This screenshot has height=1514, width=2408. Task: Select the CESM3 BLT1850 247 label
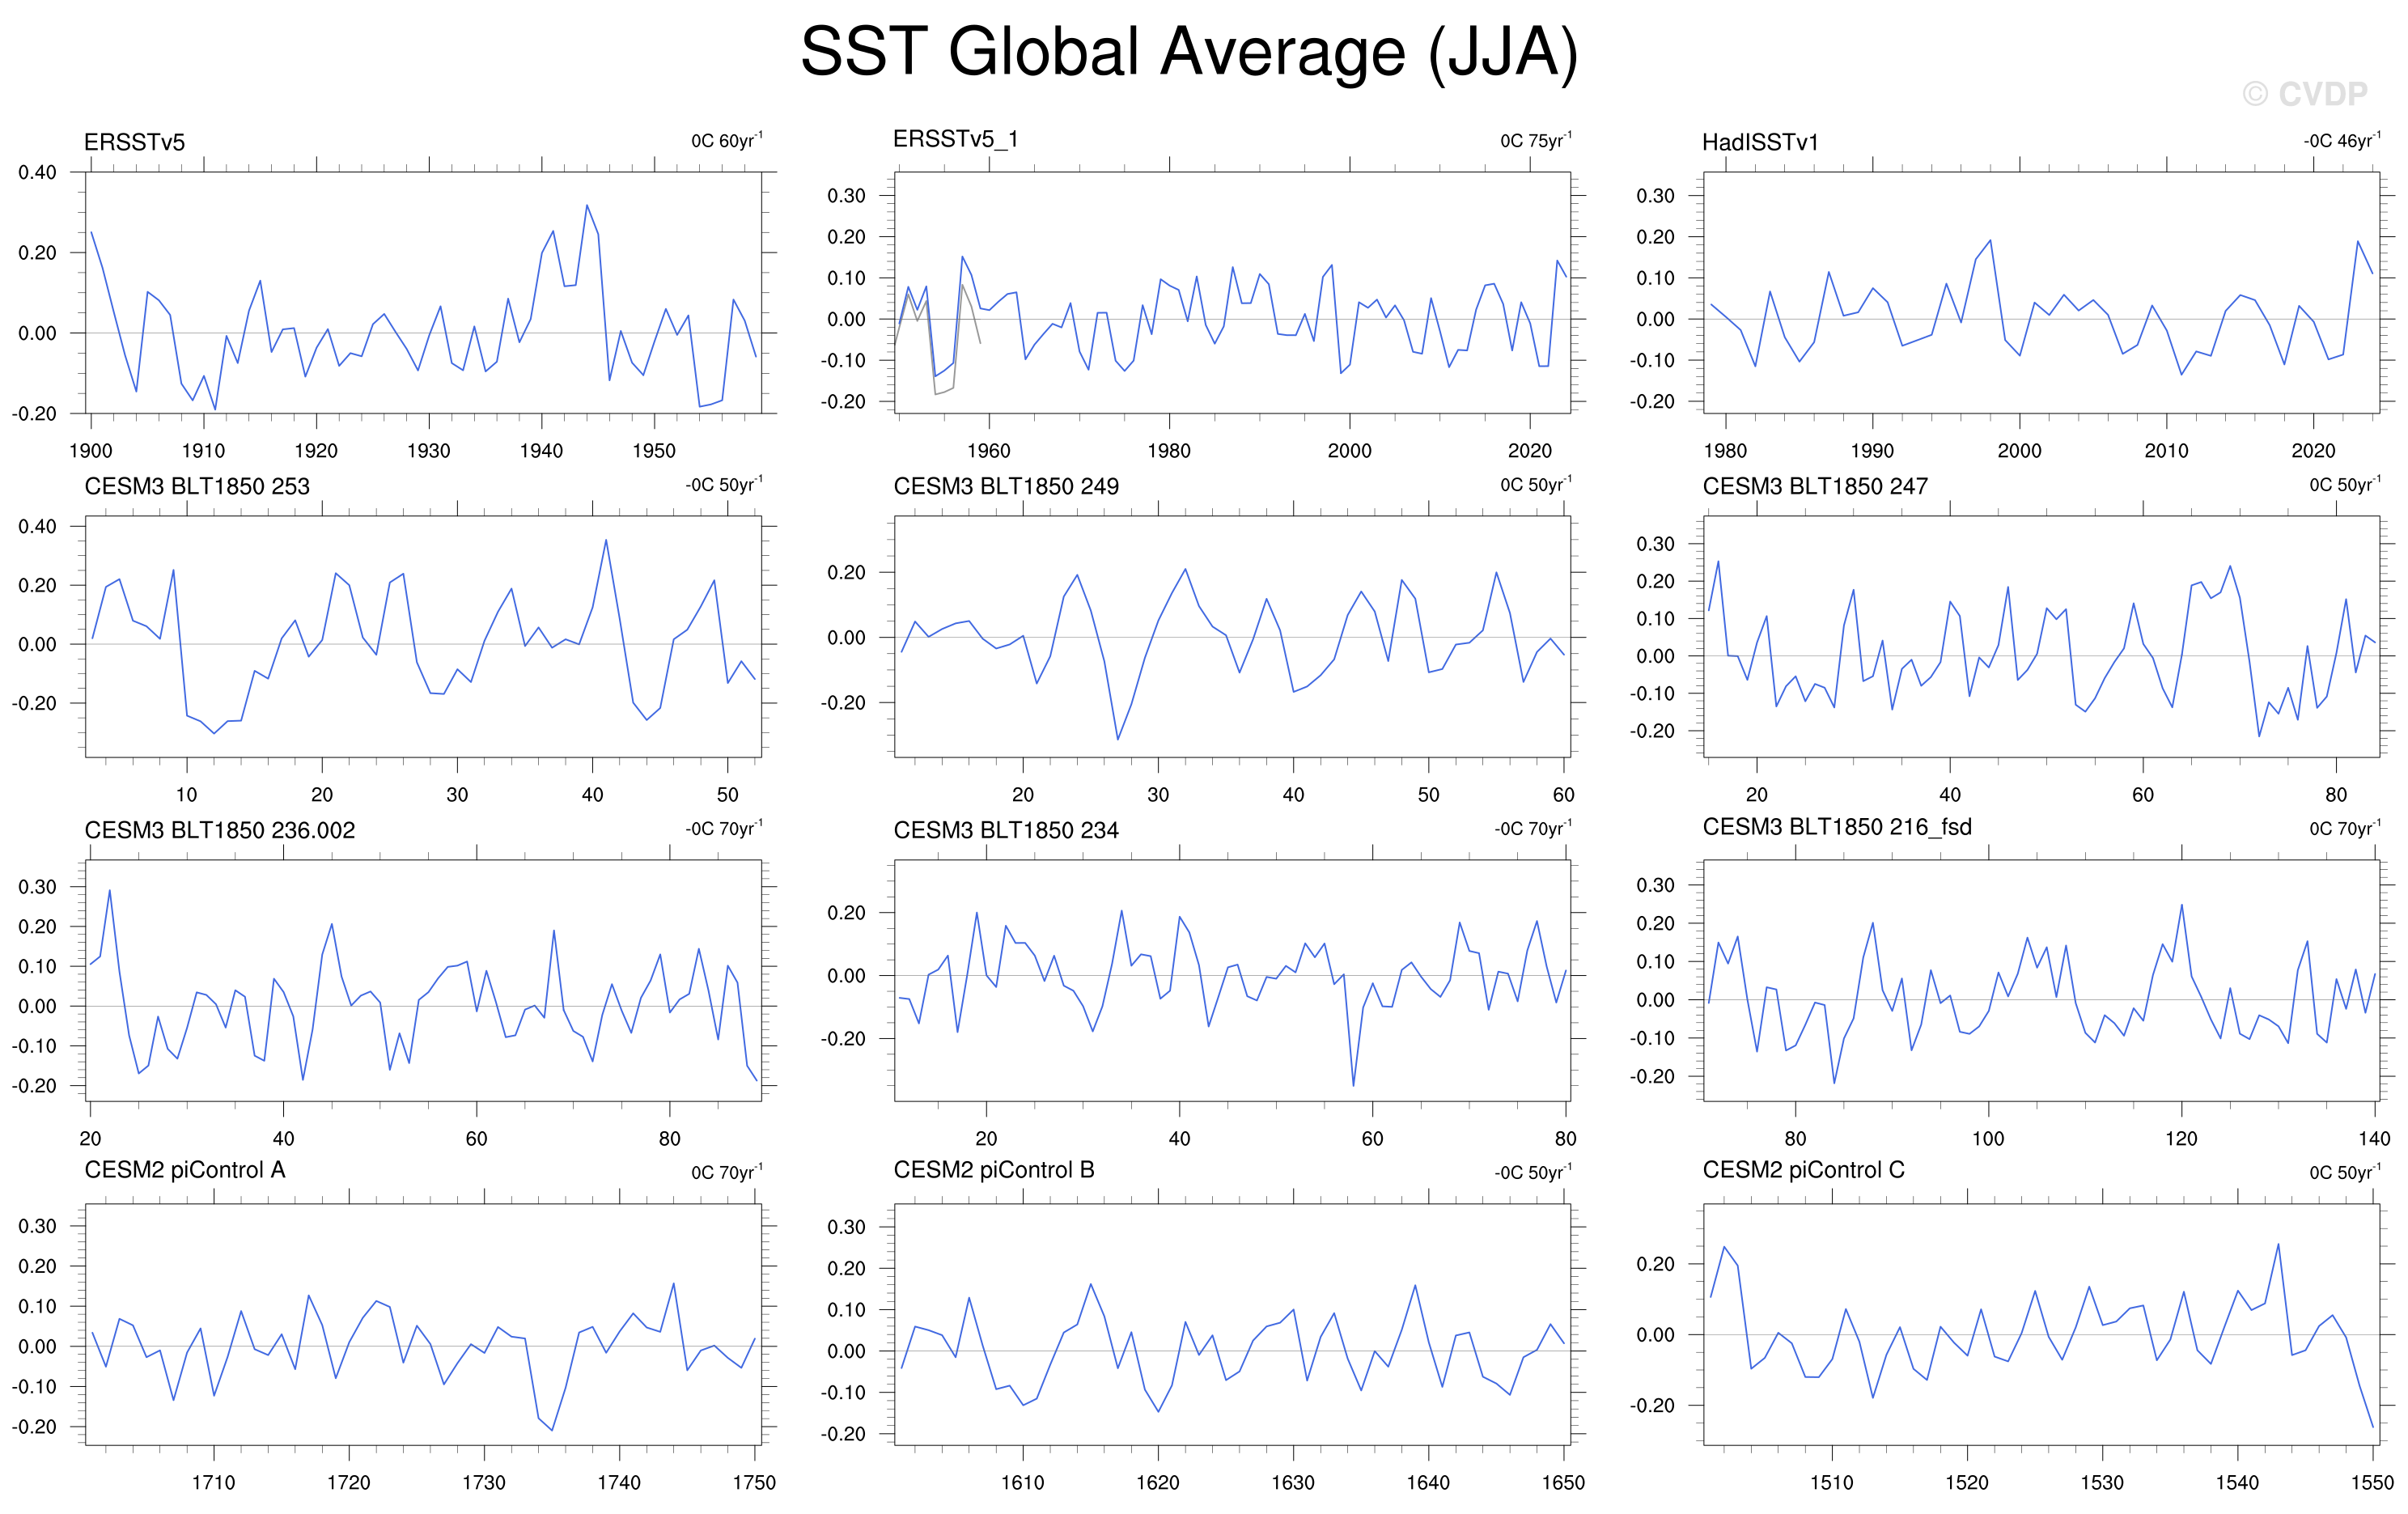tap(1815, 486)
